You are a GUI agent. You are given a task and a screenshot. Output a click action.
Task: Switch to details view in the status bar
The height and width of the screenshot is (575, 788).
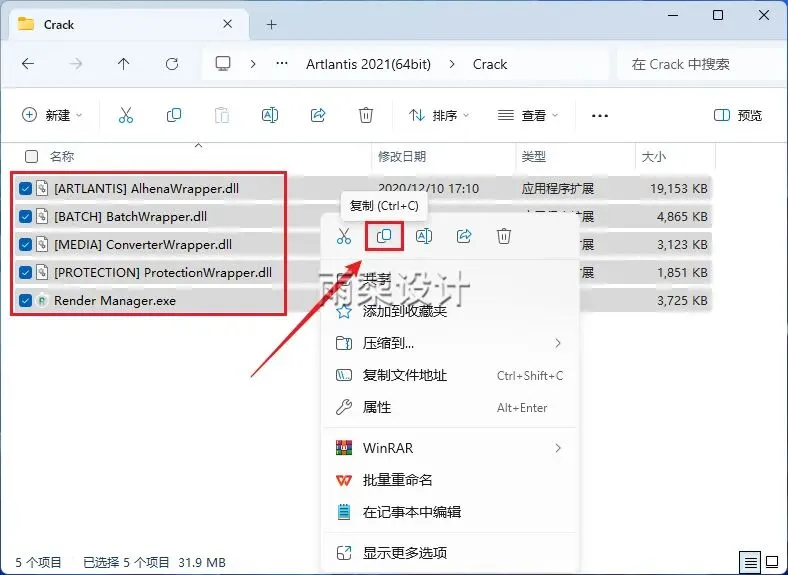point(750,562)
